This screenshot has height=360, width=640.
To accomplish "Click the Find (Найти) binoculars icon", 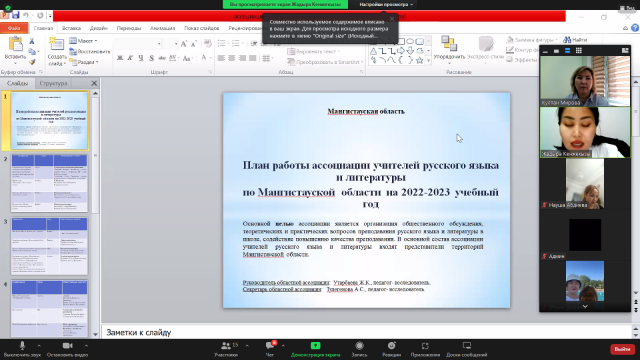I will 567,40.
